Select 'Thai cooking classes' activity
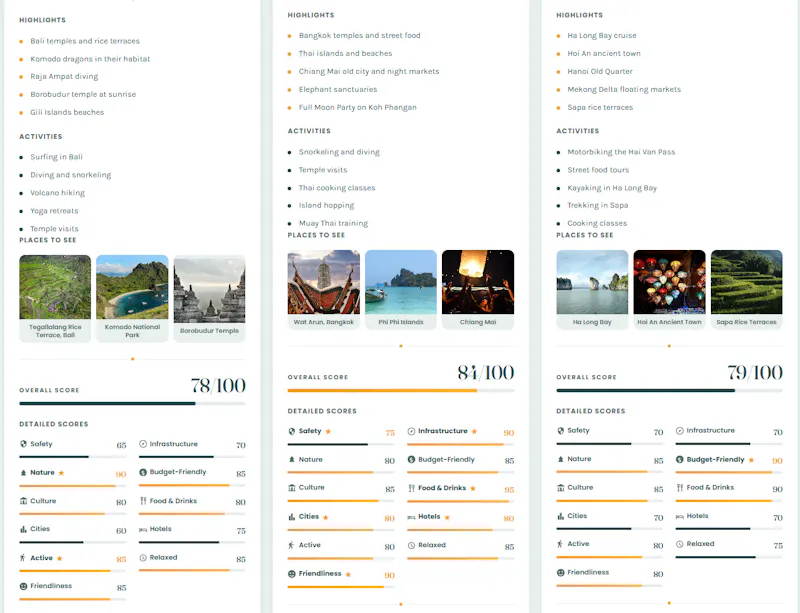 coord(337,188)
